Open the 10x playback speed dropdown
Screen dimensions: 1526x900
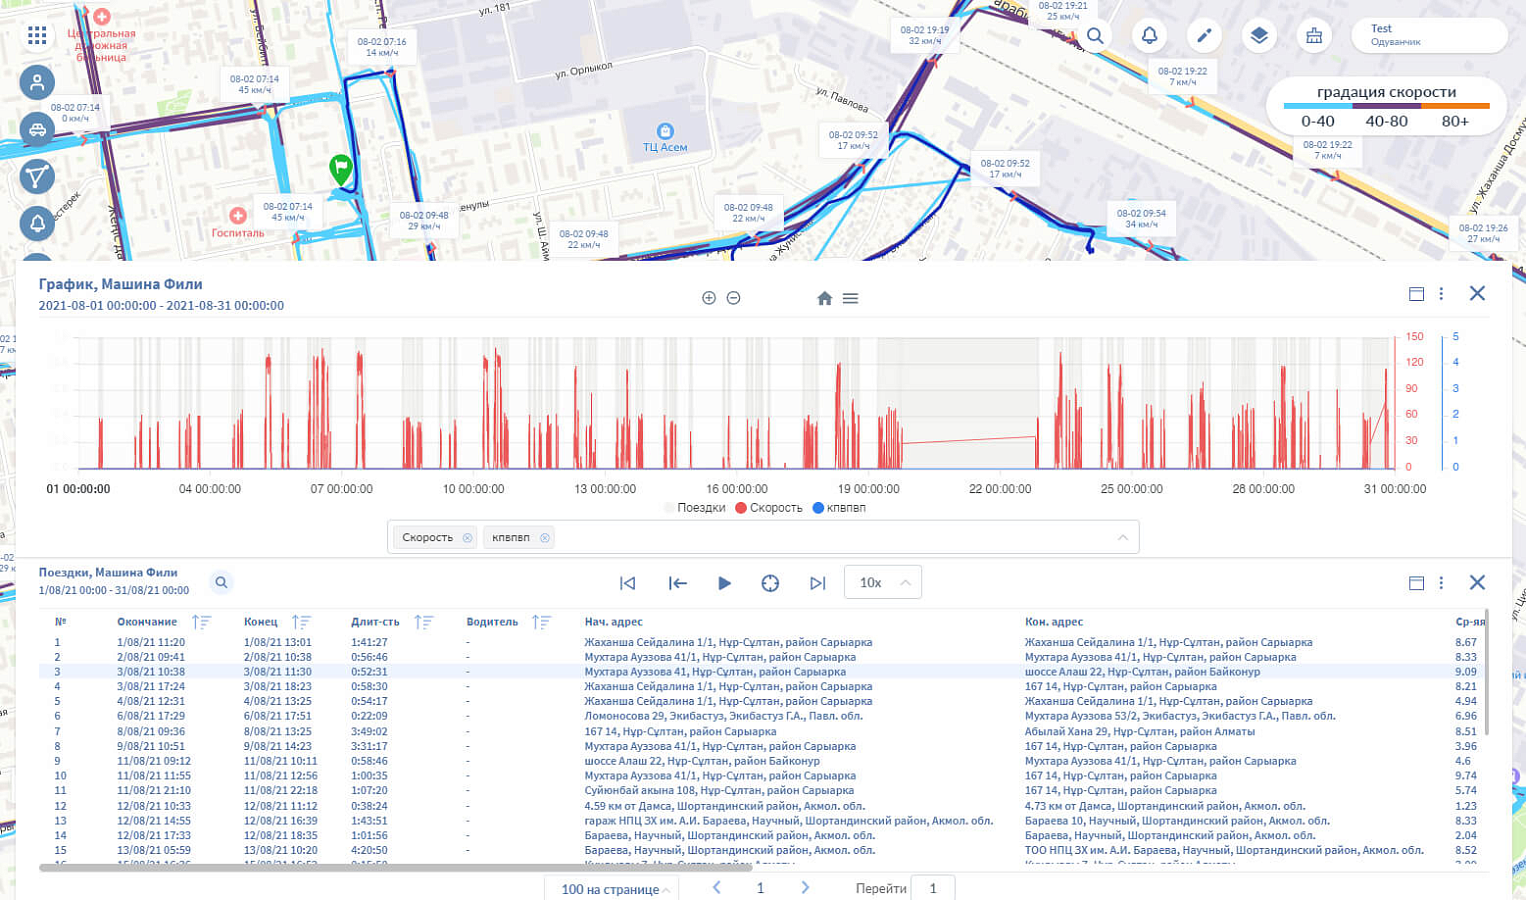[x=883, y=583]
